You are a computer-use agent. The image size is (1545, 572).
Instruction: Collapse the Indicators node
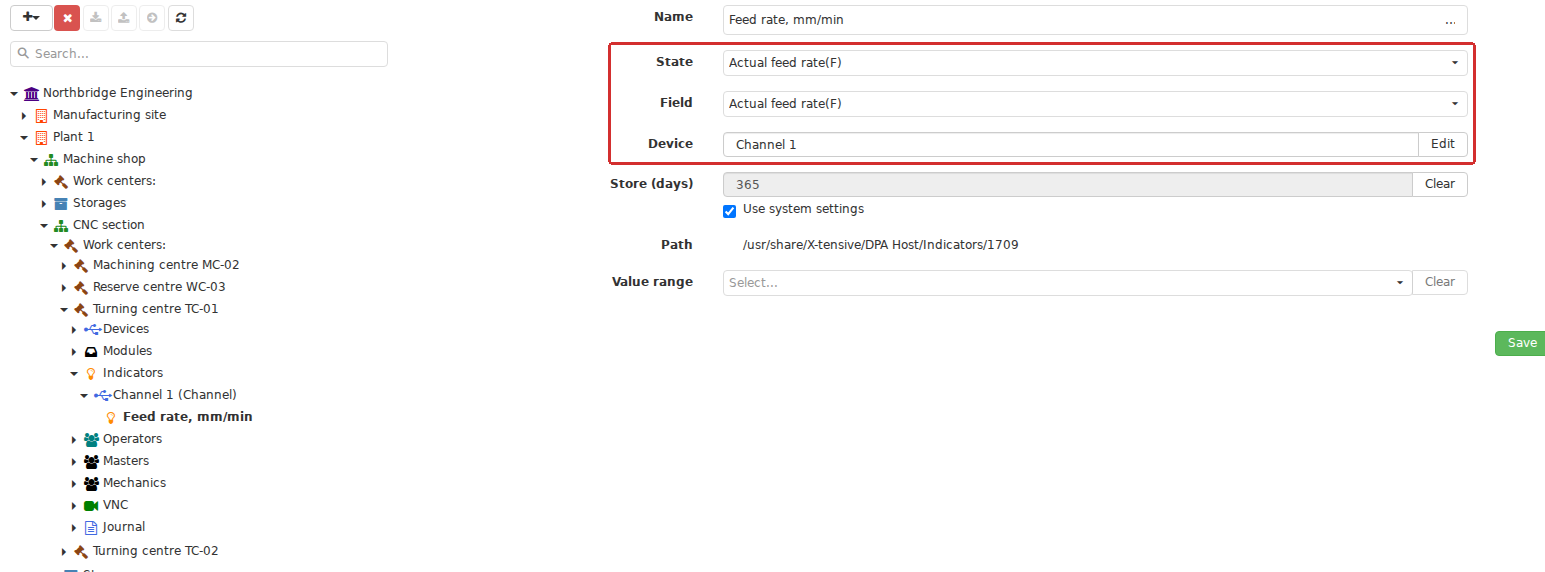74,373
